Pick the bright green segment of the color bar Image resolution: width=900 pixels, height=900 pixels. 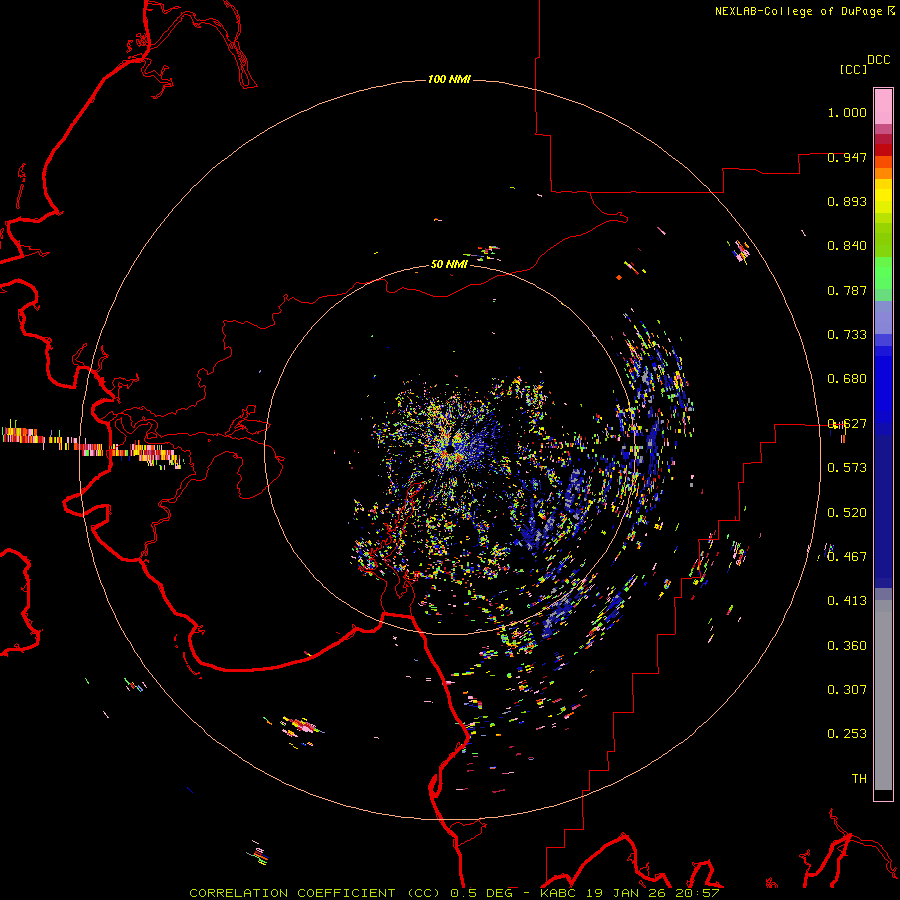point(883,273)
